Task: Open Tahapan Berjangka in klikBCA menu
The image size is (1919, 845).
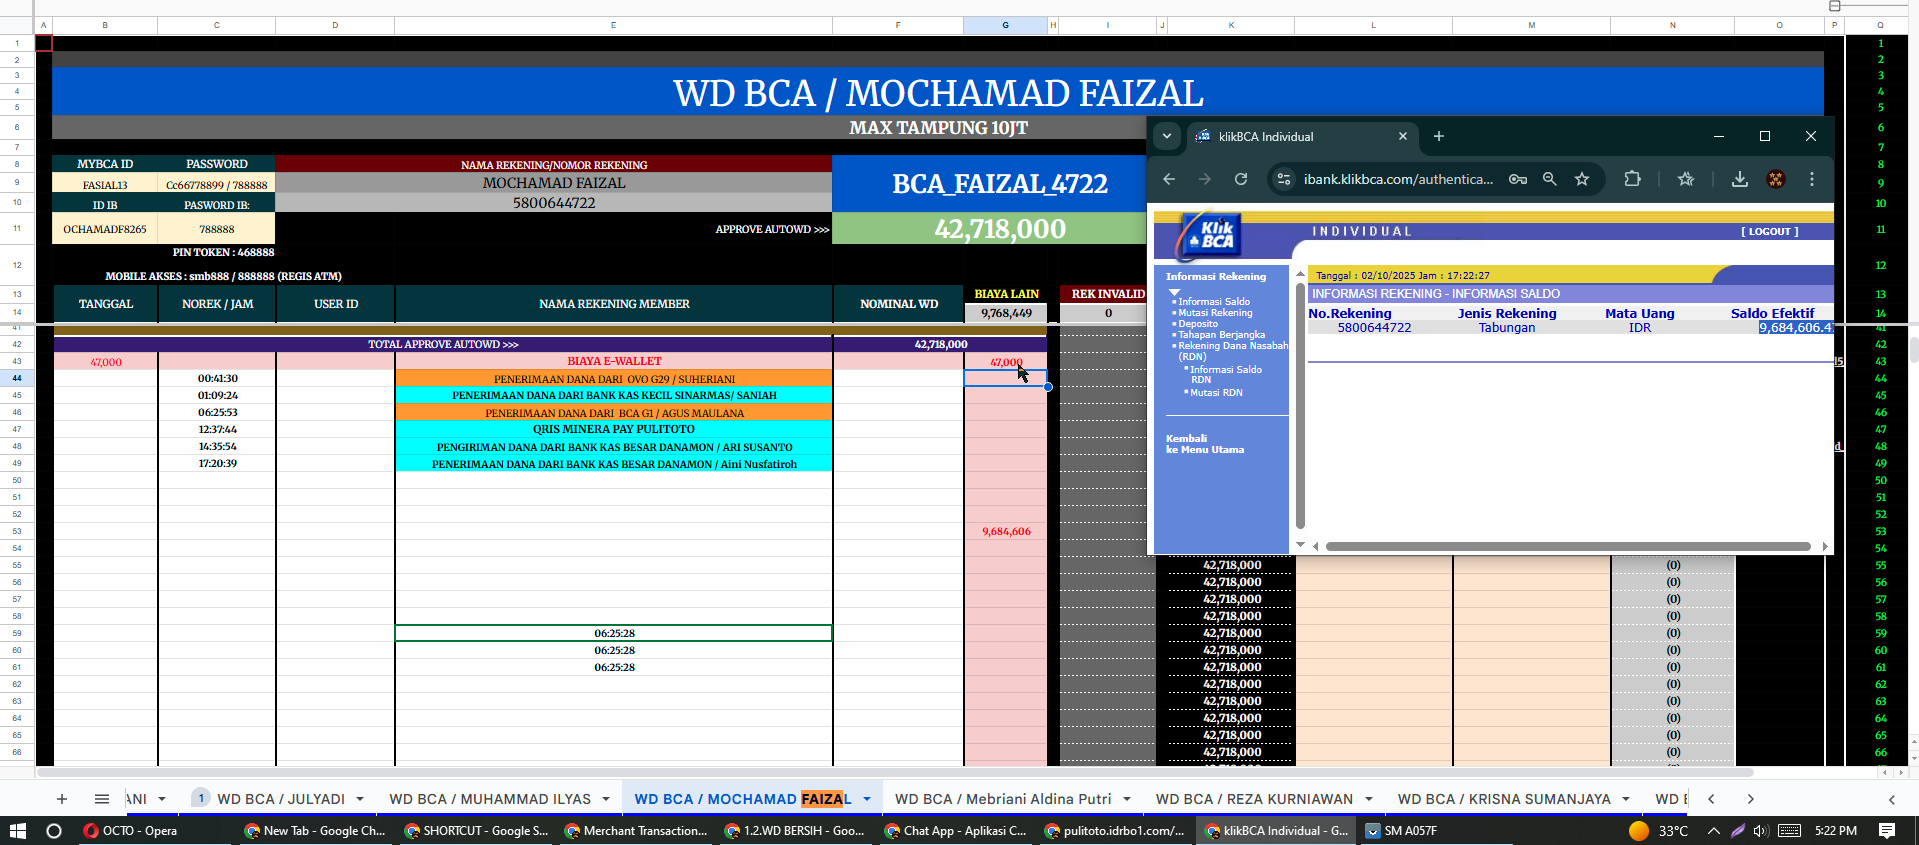Action: pyautogui.click(x=1221, y=335)
